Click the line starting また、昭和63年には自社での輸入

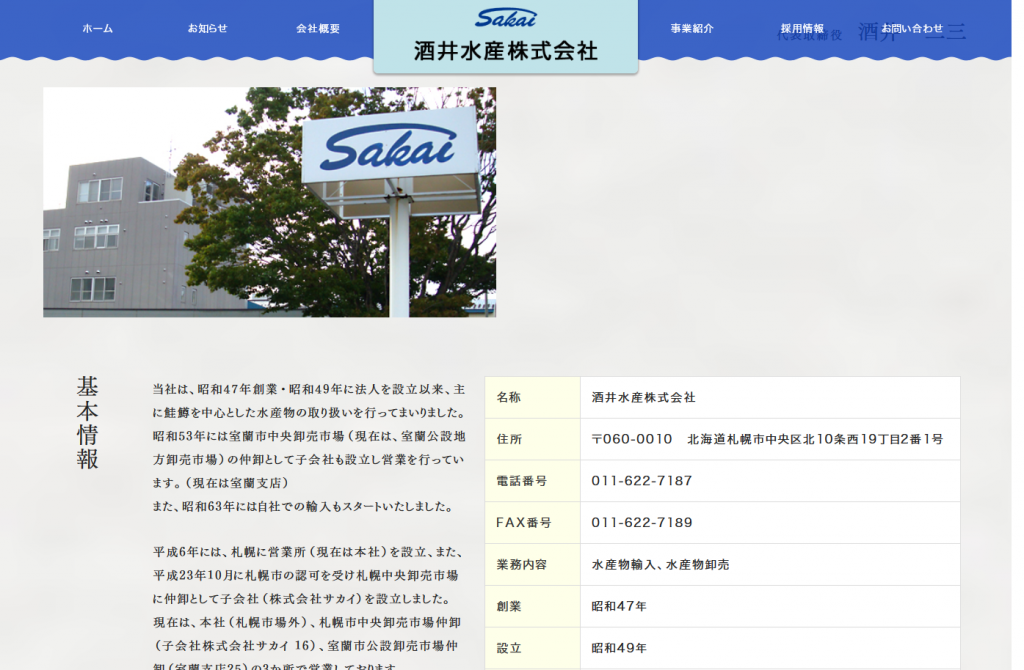tap(302, 507)
